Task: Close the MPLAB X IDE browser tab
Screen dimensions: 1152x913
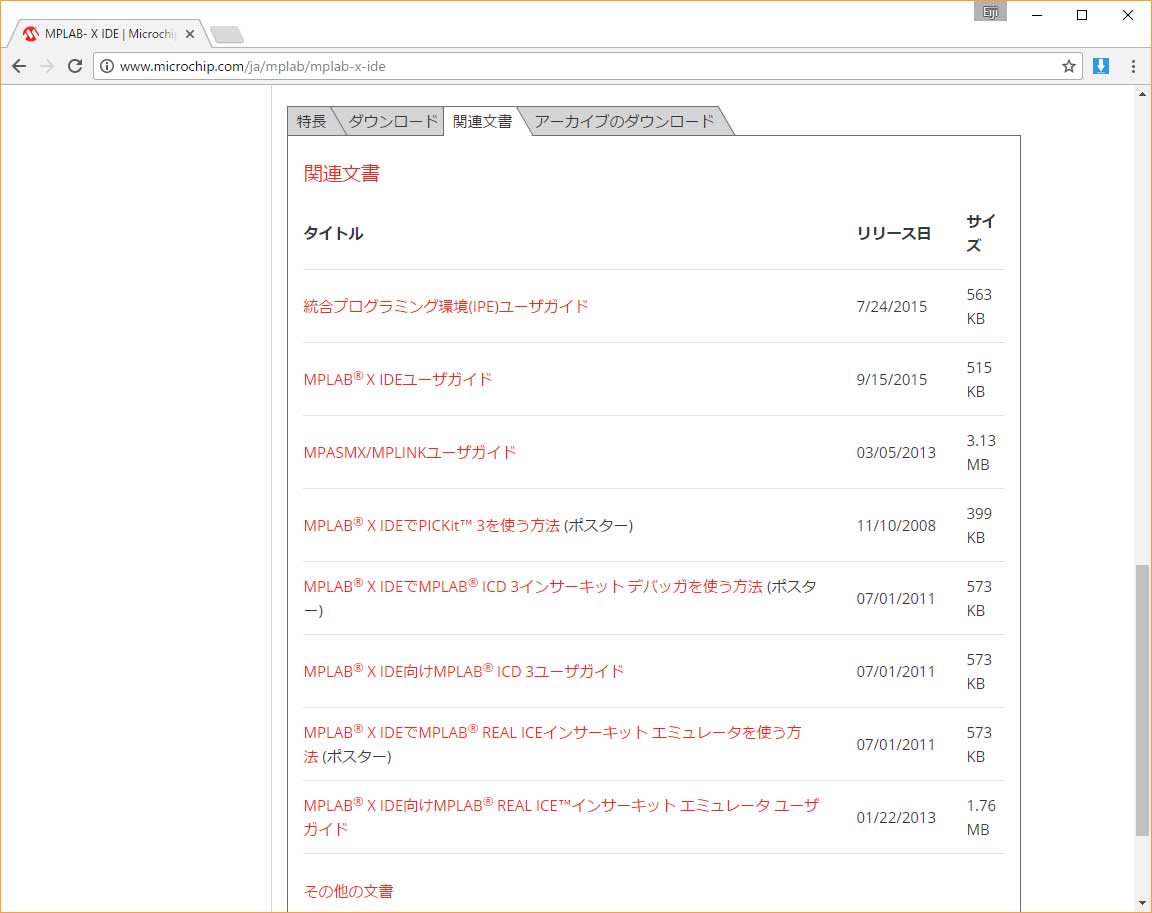Action: (190, 34)
